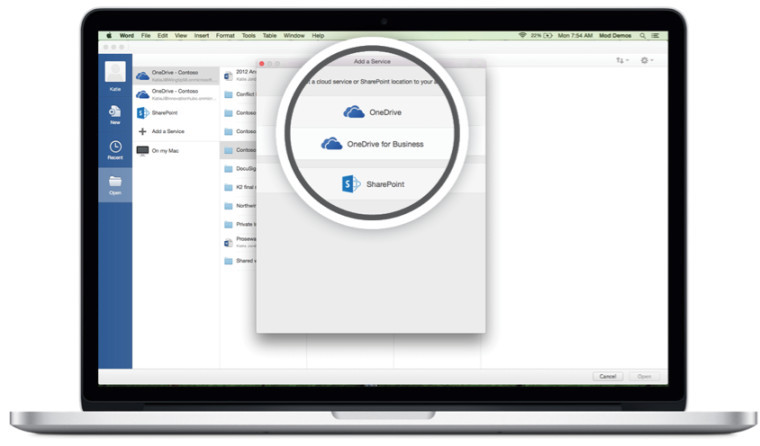
Task: Open the Conflict folder in file list
Action: point(239,95)
